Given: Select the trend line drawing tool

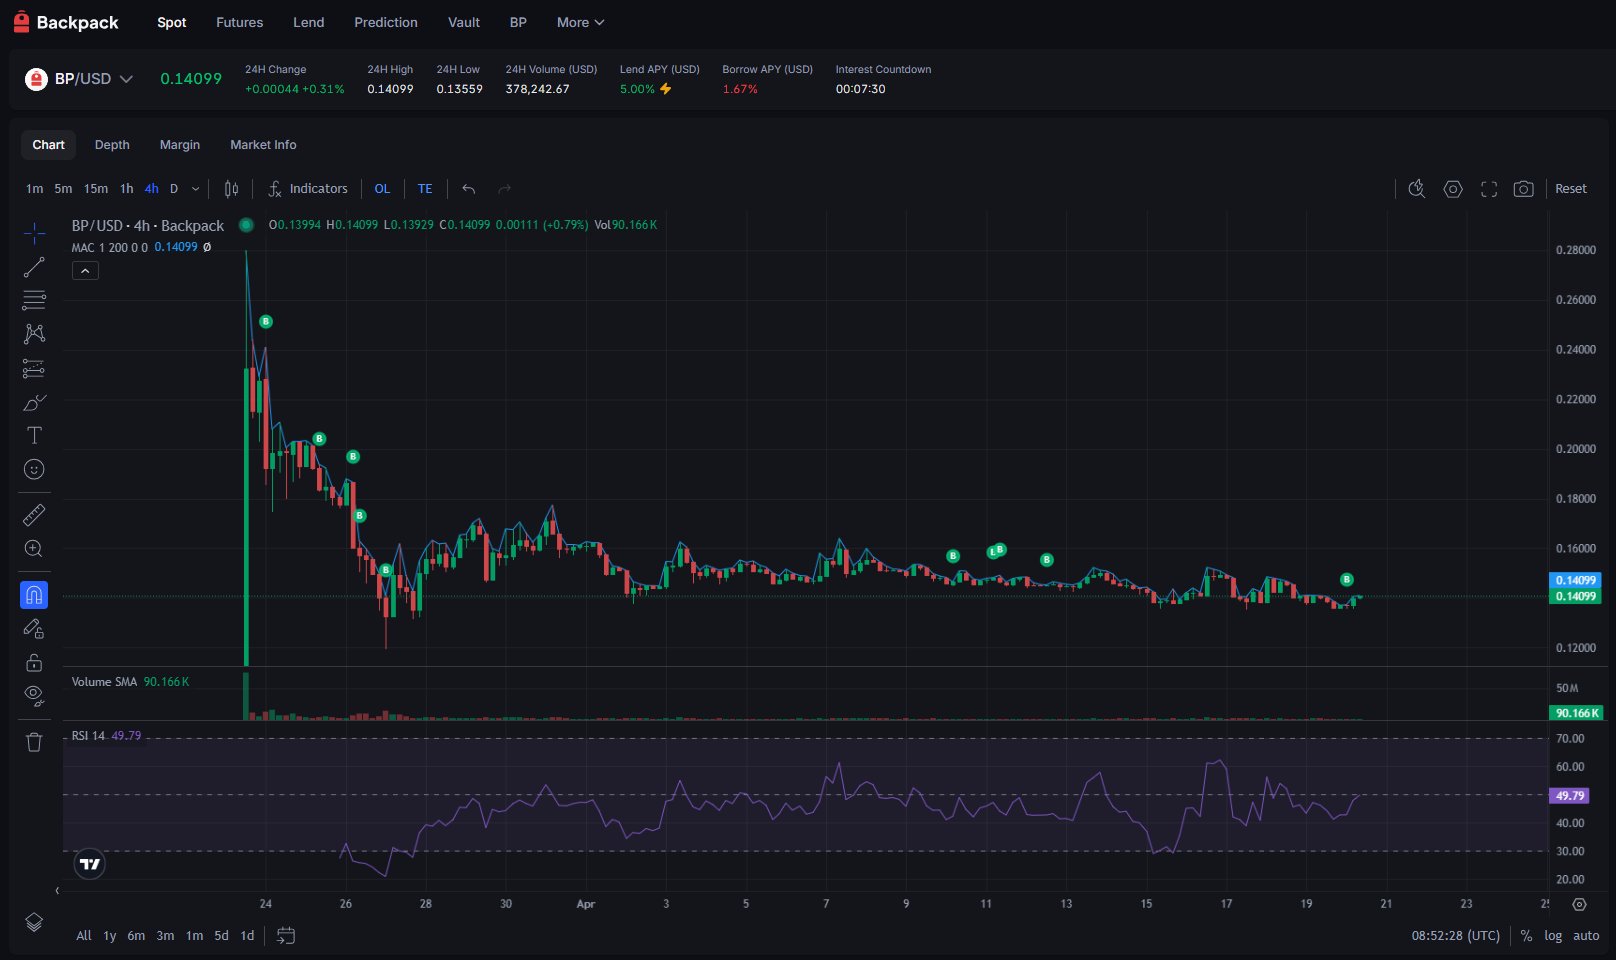Looking at the screenshot, I should [34, 267].
